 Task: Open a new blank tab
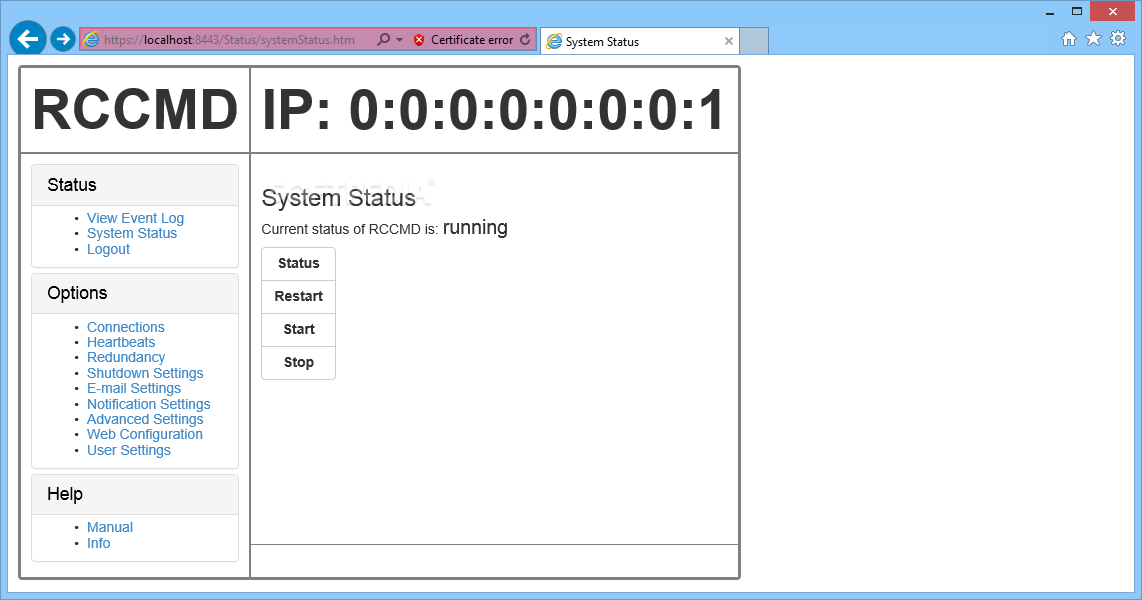pos(754,42)
